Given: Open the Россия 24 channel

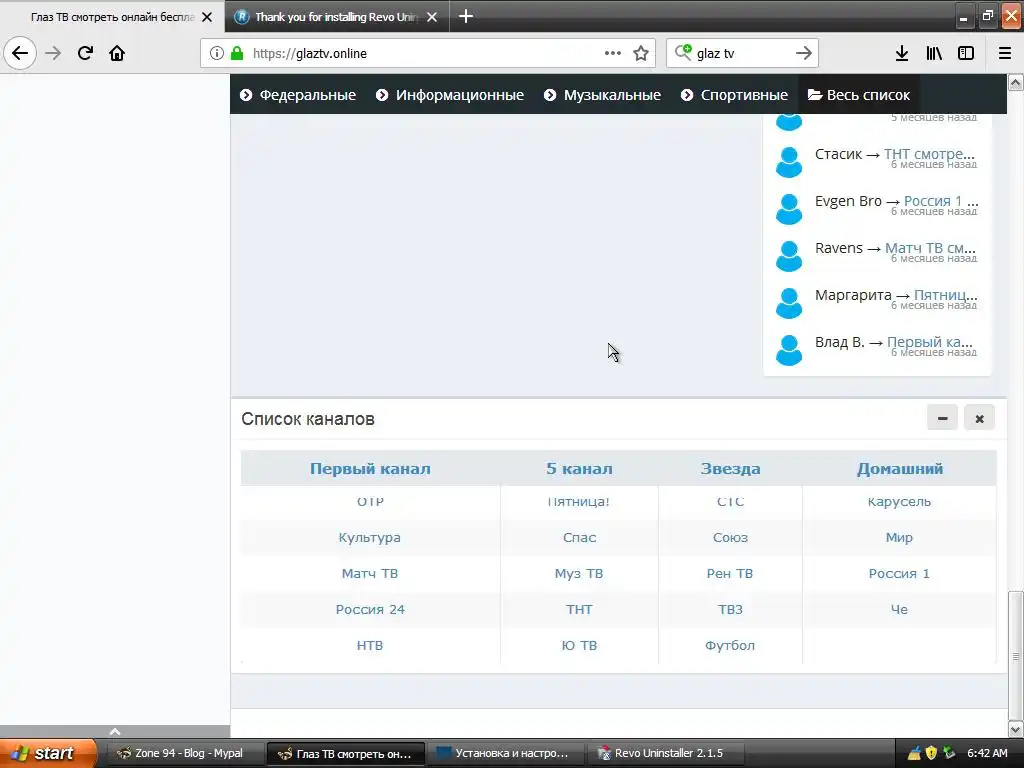Looking at the screenshot, I should coord(370,609).
